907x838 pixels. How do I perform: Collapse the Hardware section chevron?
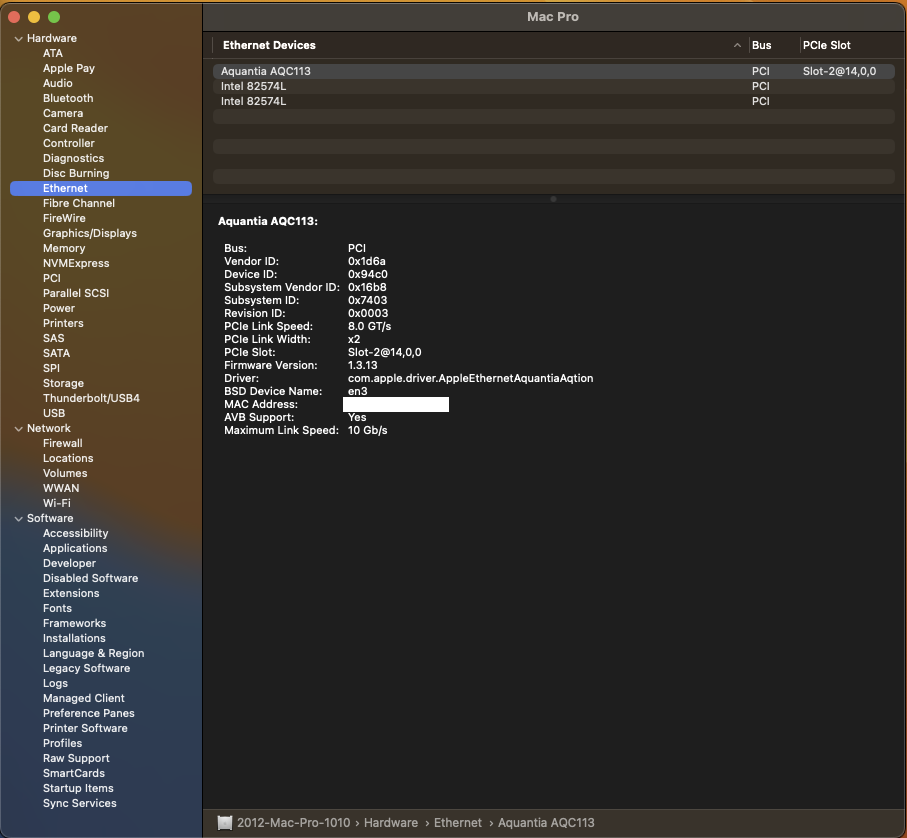tap(19, 39)
